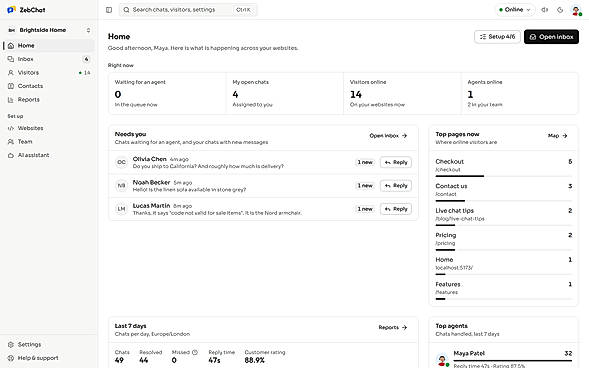Viewport: 589px width, 368px height.
Task: Click the Missed info help icon
Action: pyautogui.click(x=195, y=352)
